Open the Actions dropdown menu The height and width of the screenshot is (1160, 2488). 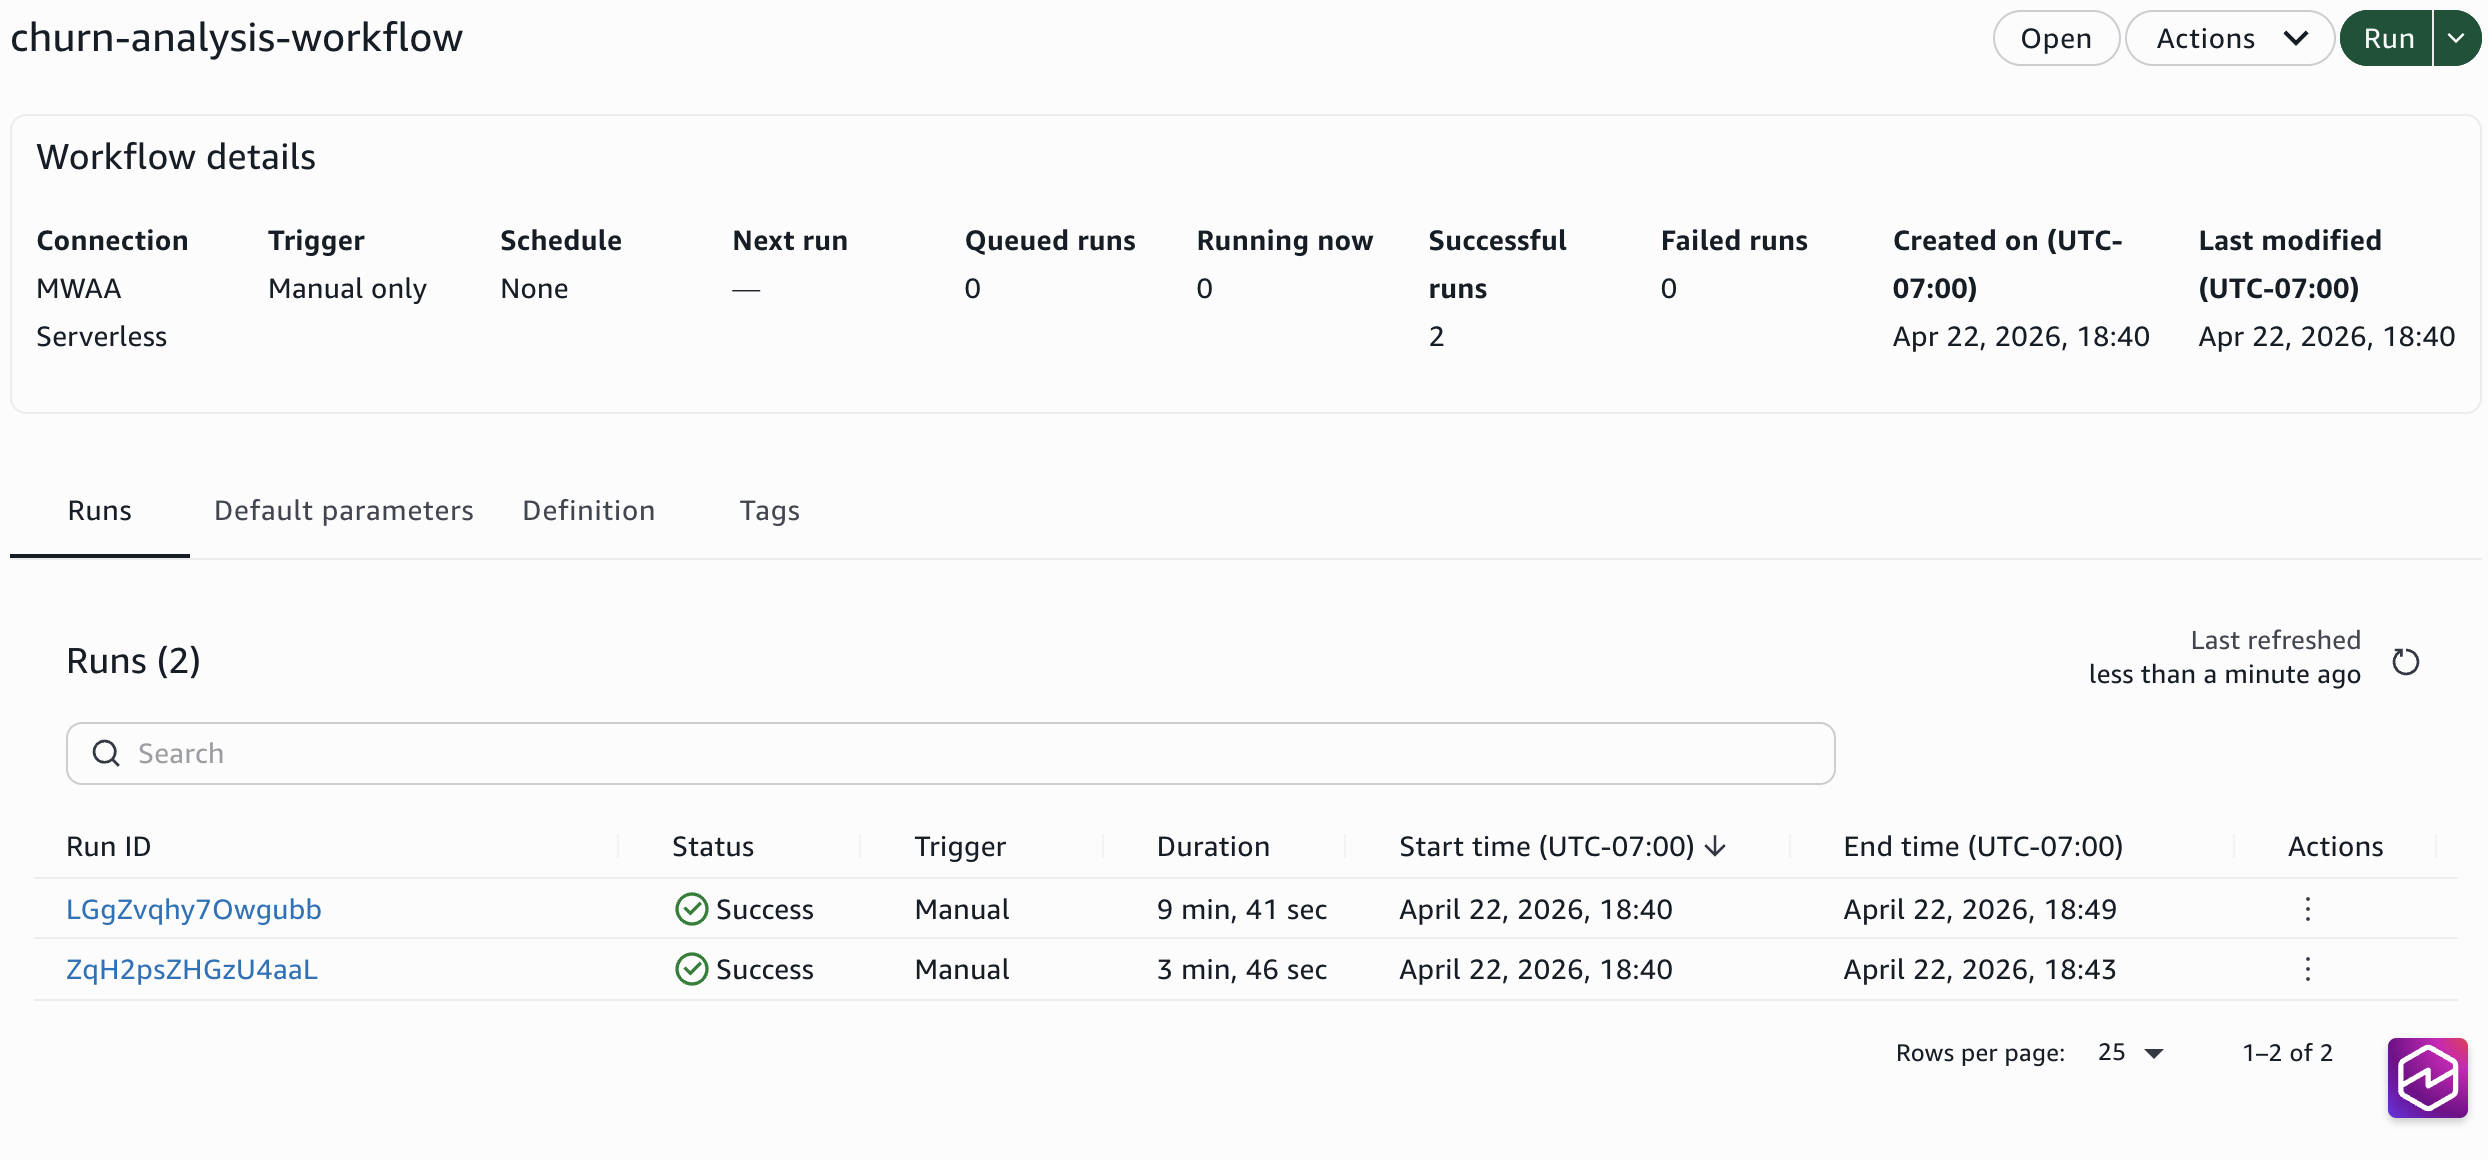[x=2230, y=38]
